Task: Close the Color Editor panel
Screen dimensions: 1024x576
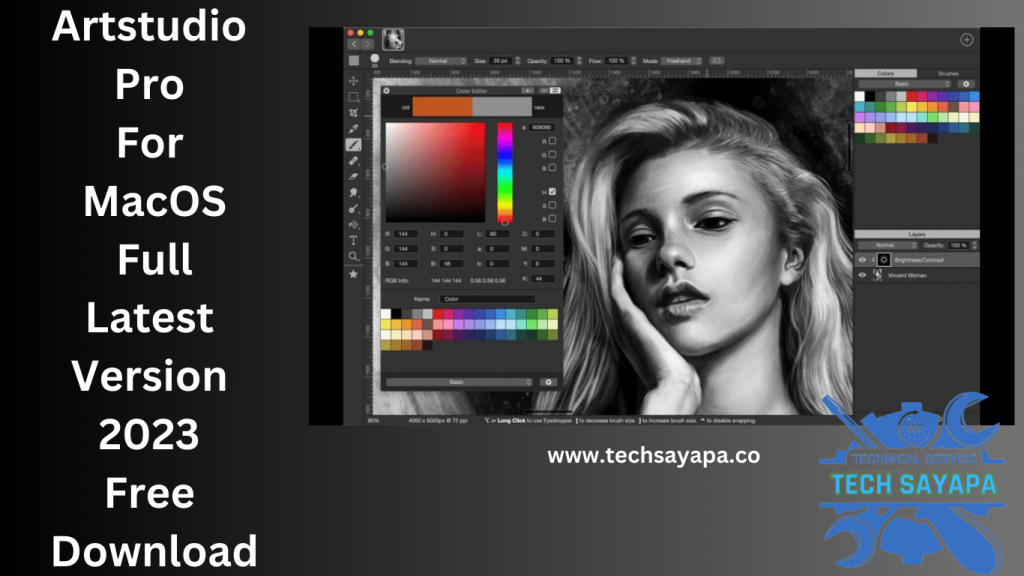Action: [x=387, y=91]
